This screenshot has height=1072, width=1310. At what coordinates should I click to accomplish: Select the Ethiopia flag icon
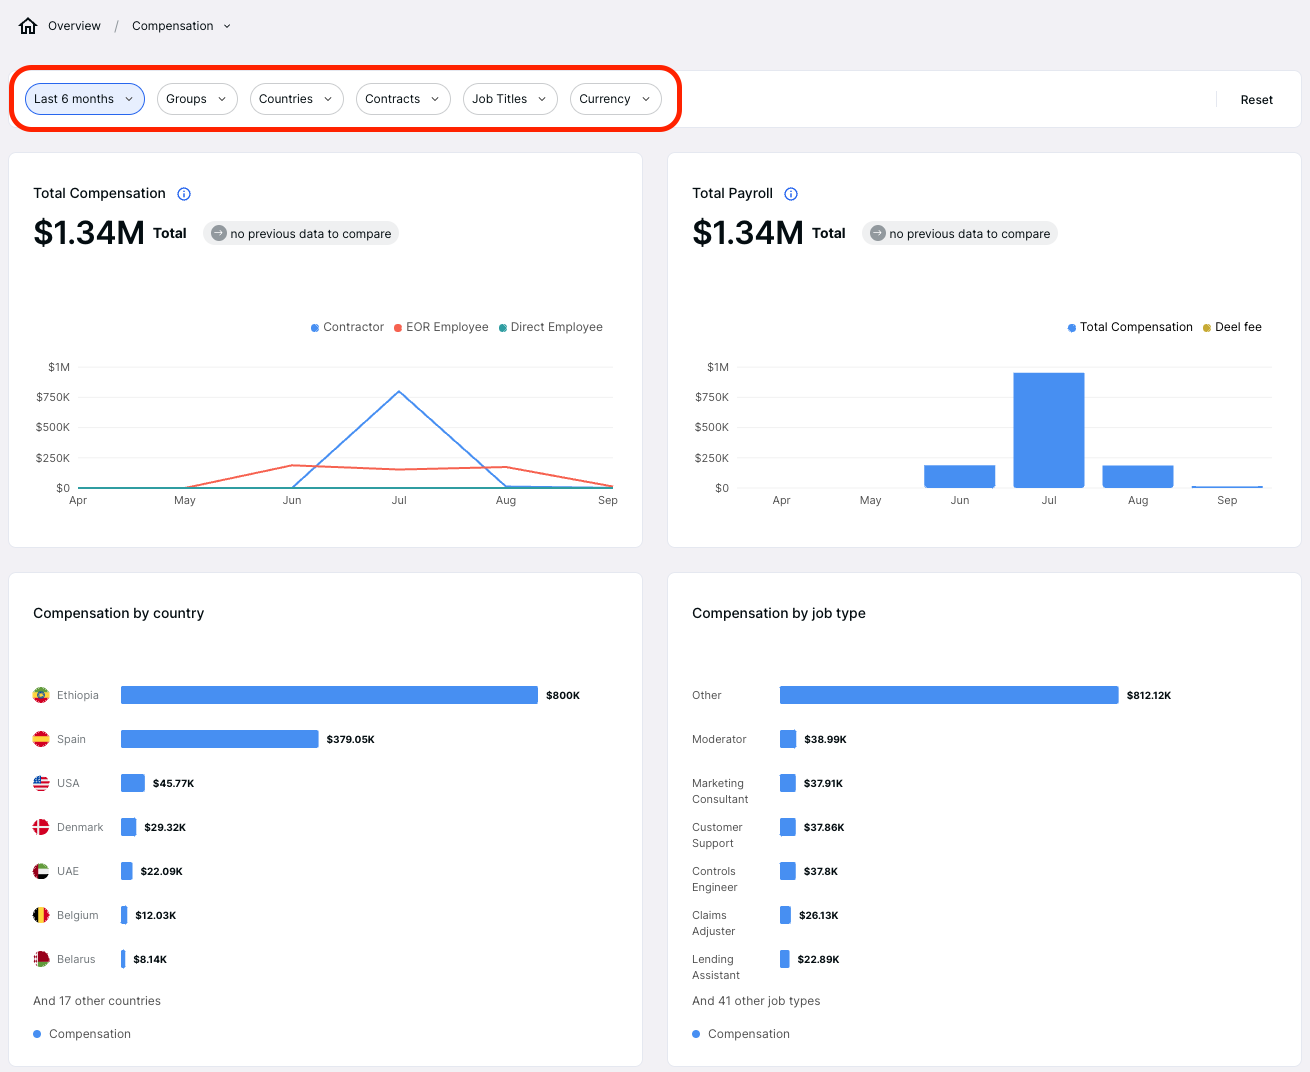(x=40, y=694)
